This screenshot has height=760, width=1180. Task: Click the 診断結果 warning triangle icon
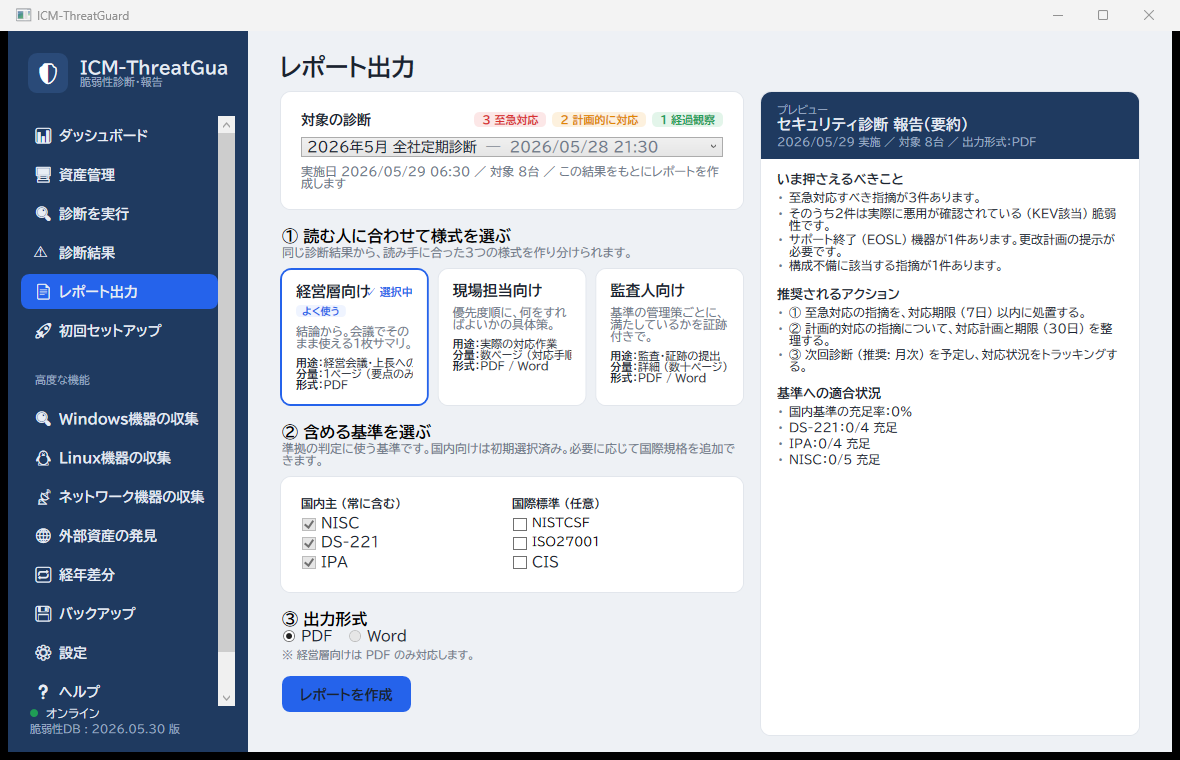(x=41, y=253)
